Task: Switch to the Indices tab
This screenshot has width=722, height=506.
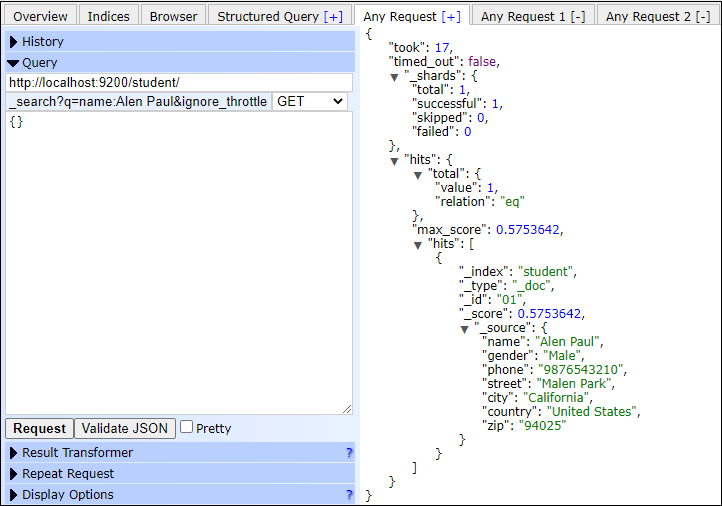Action: (x=109, y=16)
